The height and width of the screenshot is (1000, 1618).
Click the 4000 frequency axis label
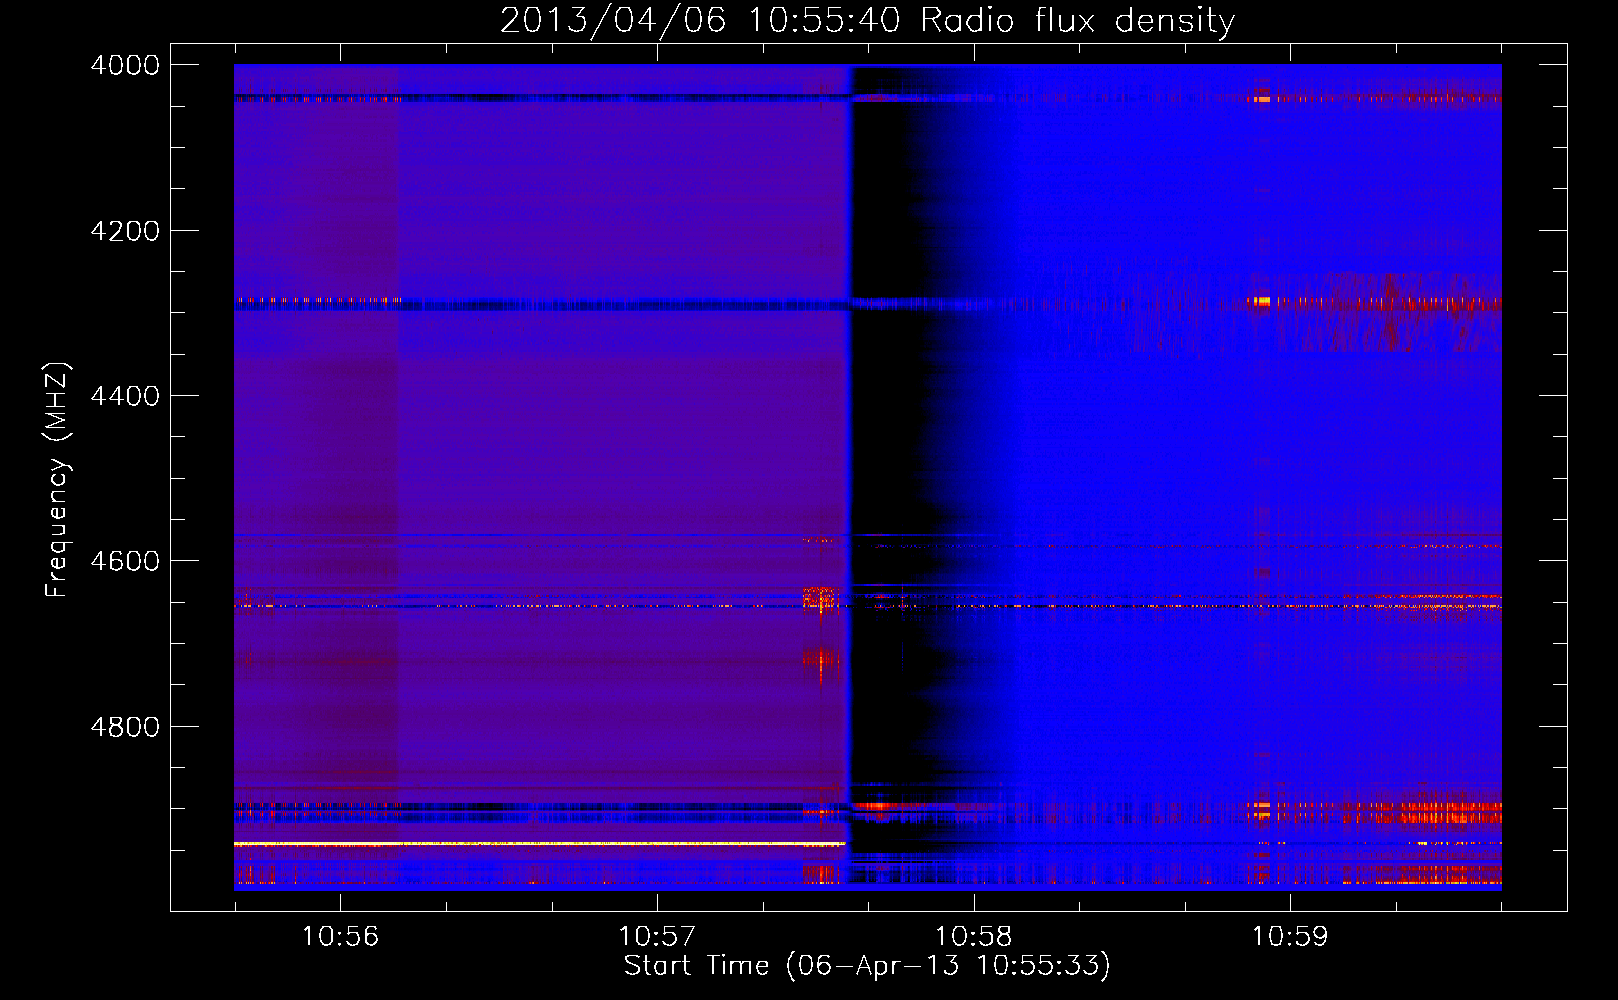click(125, 65)
